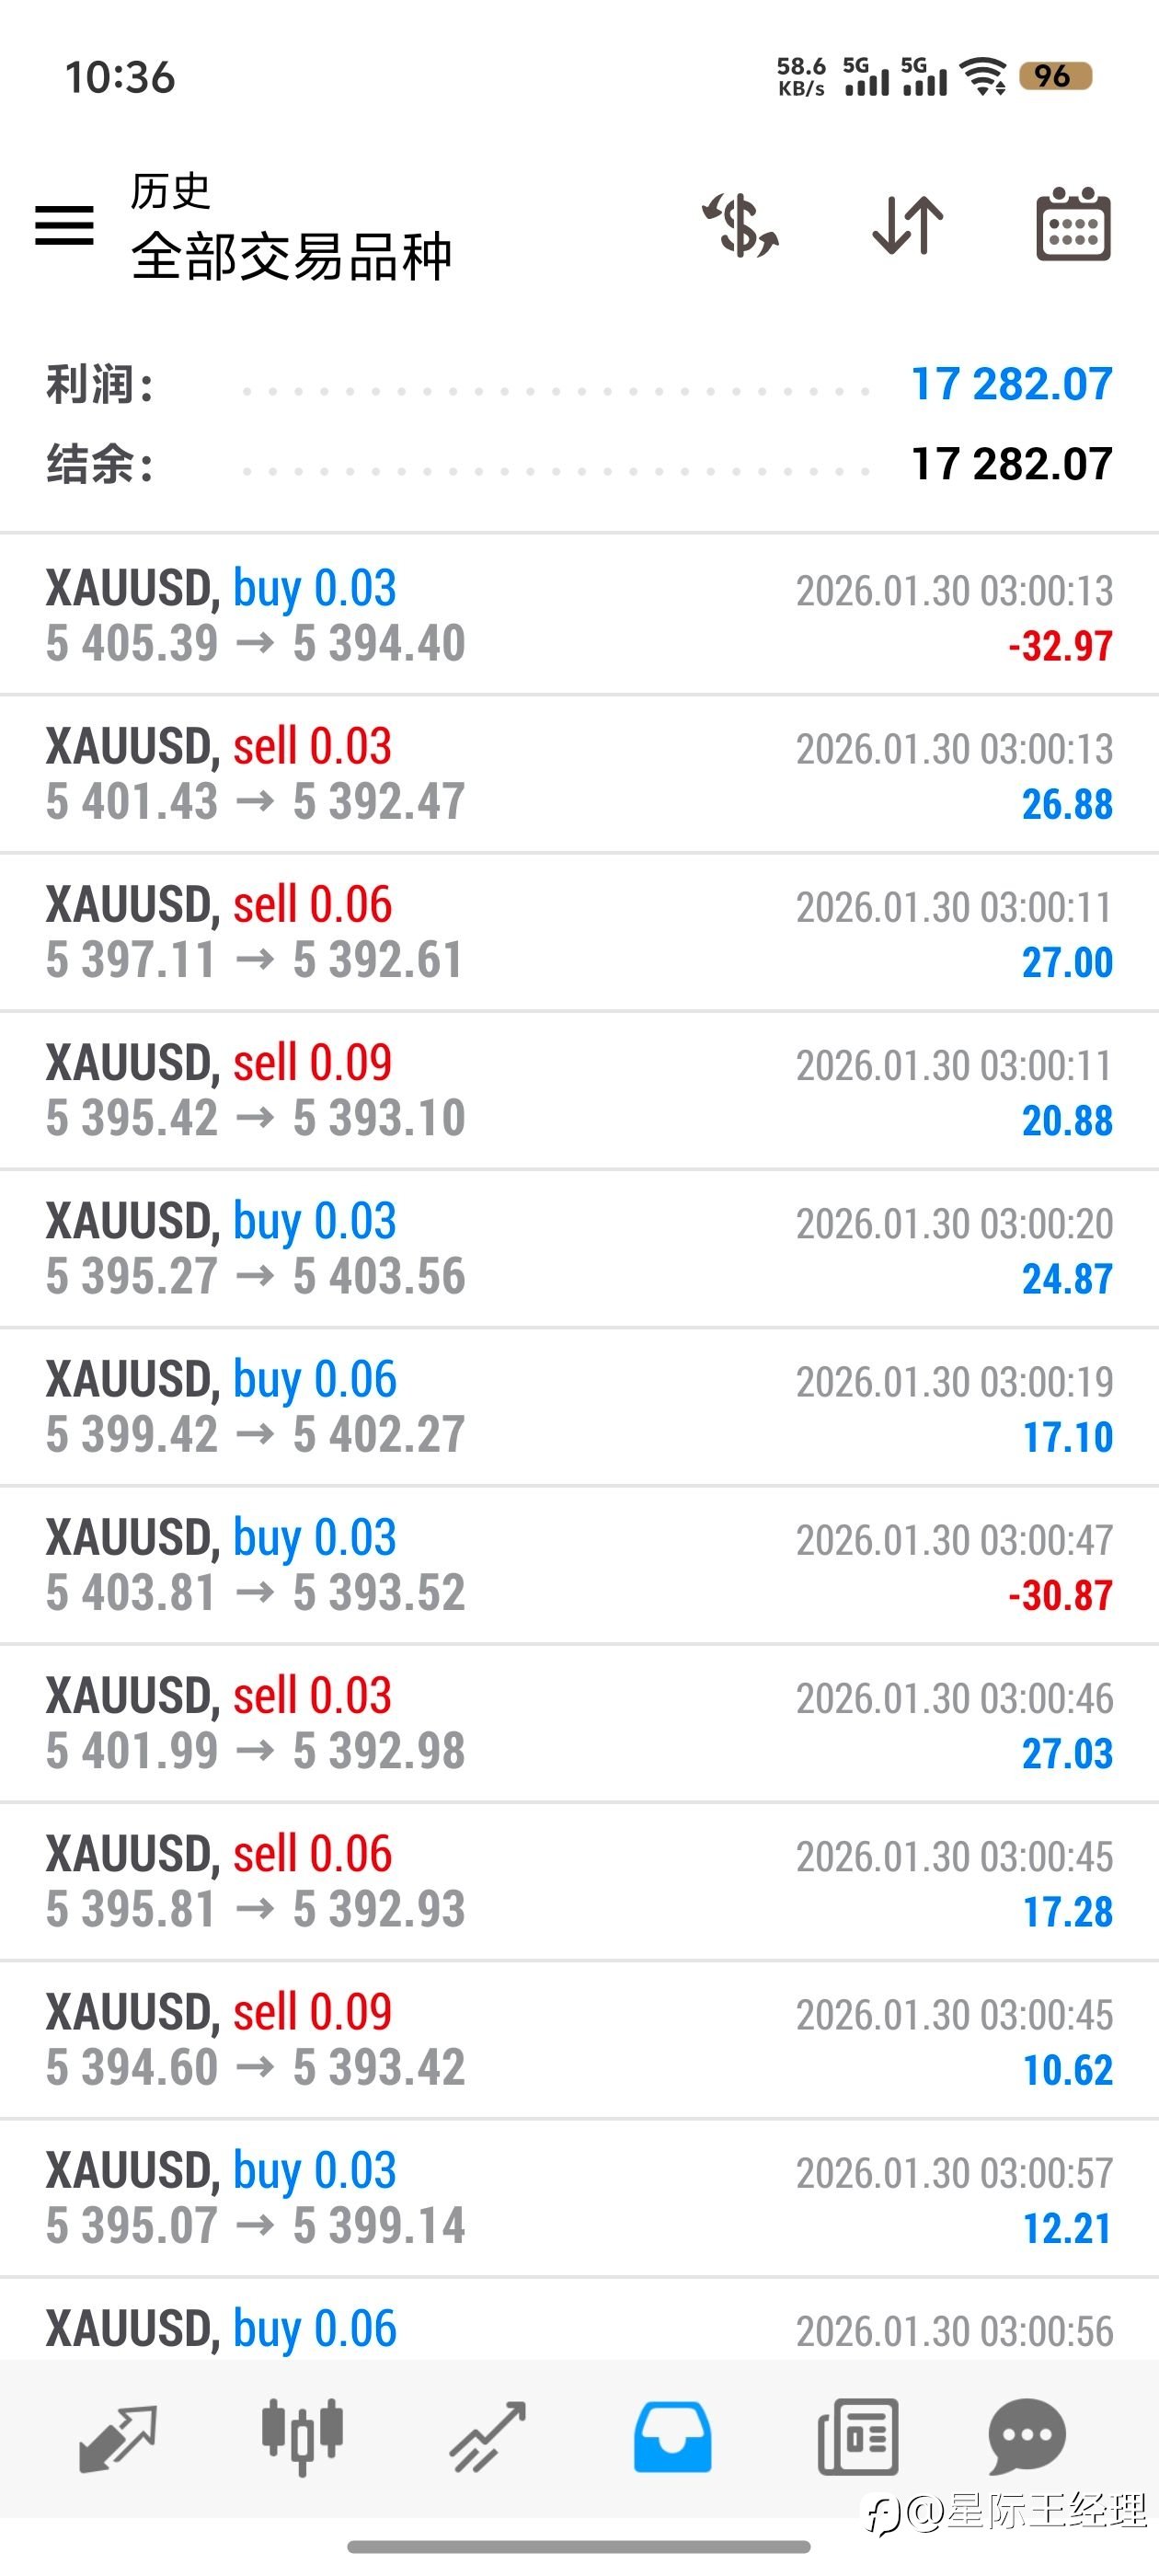The image size is (1159, 2576).
Task: Tap the sell 0.09 trade with 10.62 profit
Action: pos(579,2040)
